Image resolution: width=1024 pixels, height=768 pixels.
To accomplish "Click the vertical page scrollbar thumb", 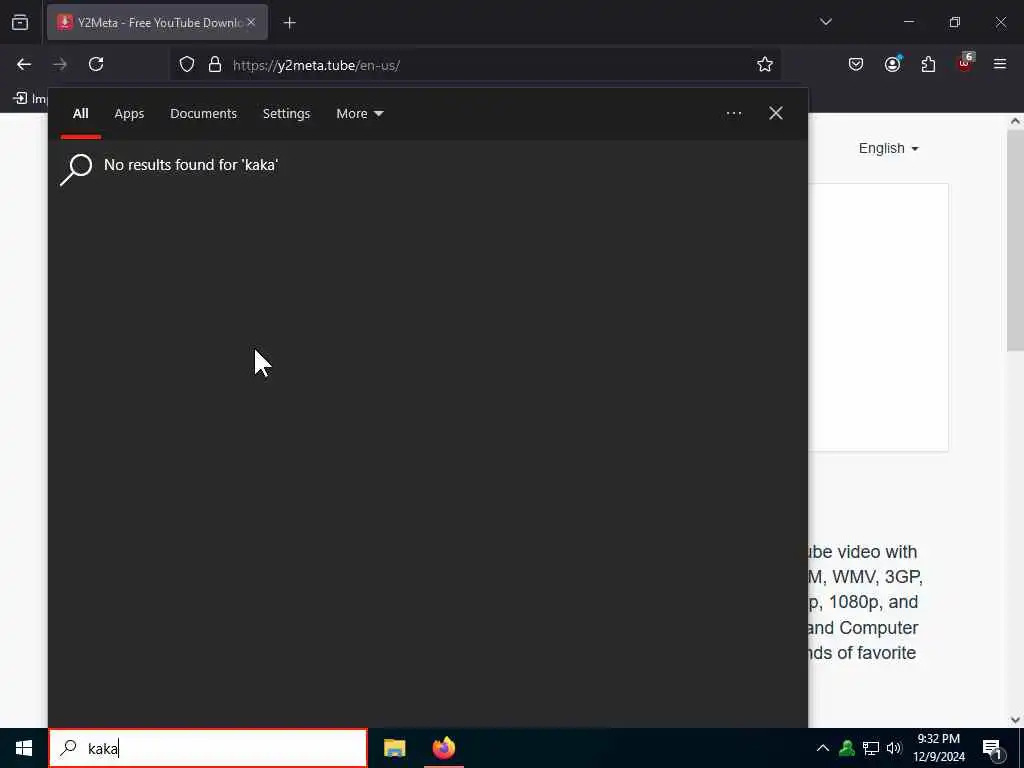I will pos(1015,240).
